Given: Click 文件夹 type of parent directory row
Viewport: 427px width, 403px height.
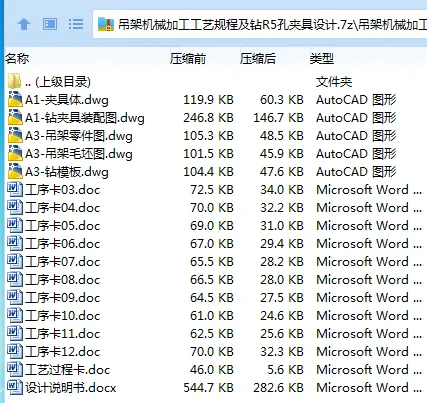Looking at the screenshot, I should 334,82.
